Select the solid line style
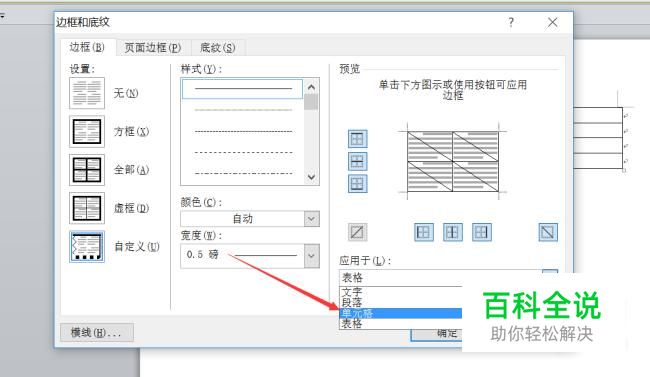The height and width of the screenshot is (377, 650). tap(243, 89)
